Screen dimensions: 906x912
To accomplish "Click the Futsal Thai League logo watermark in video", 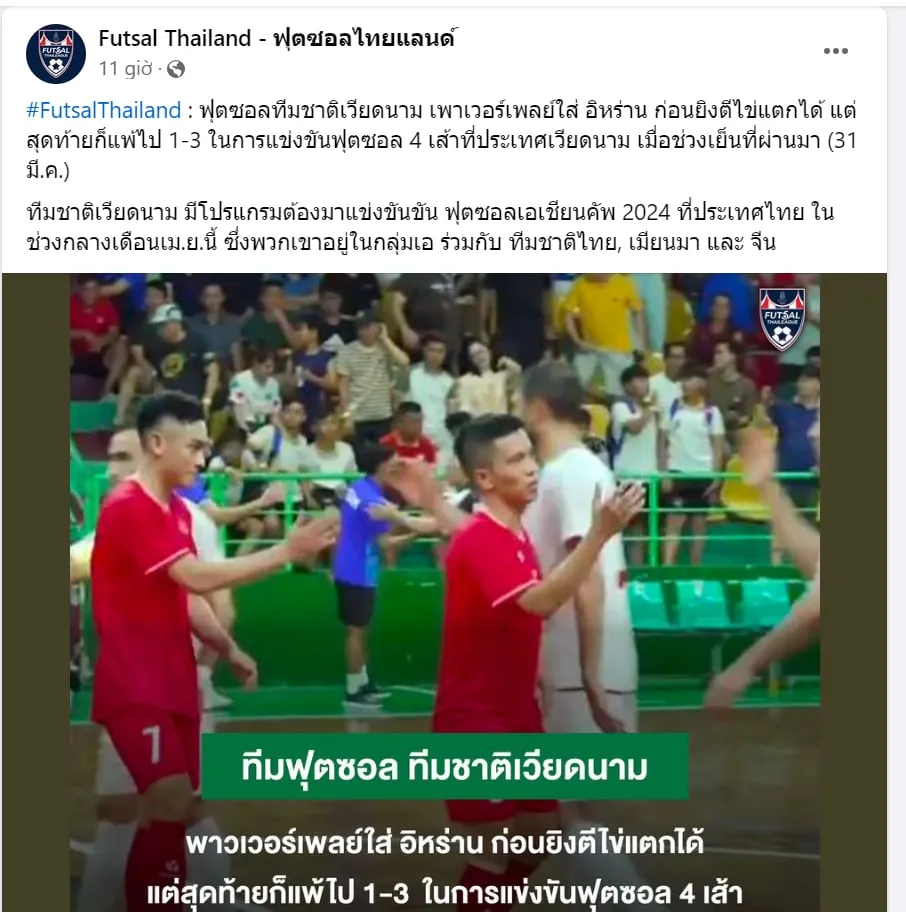I will 782,319.
